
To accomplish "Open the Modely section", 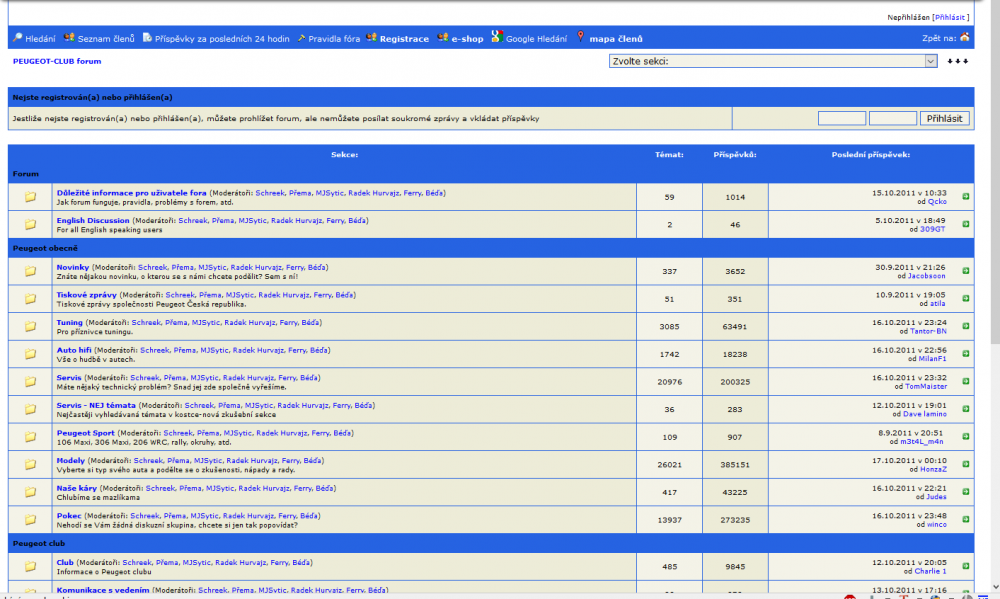I will click(71, 461).
